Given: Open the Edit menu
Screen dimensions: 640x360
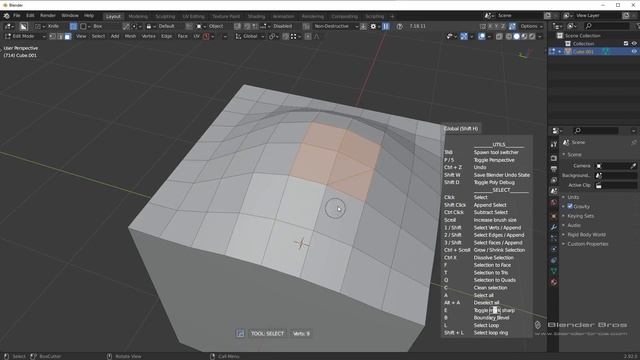Looking at the screenshot, I should (x=30, y=16).
